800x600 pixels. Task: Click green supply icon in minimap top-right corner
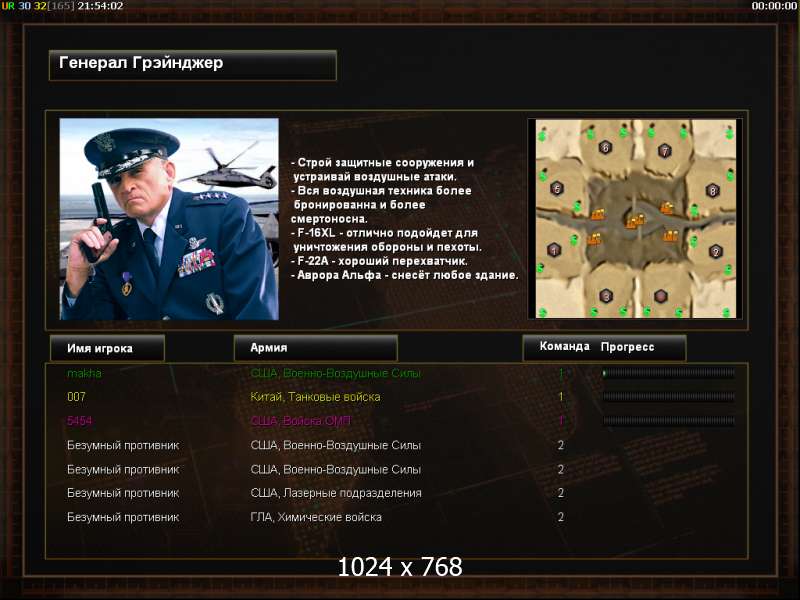(x=729, y=133)
